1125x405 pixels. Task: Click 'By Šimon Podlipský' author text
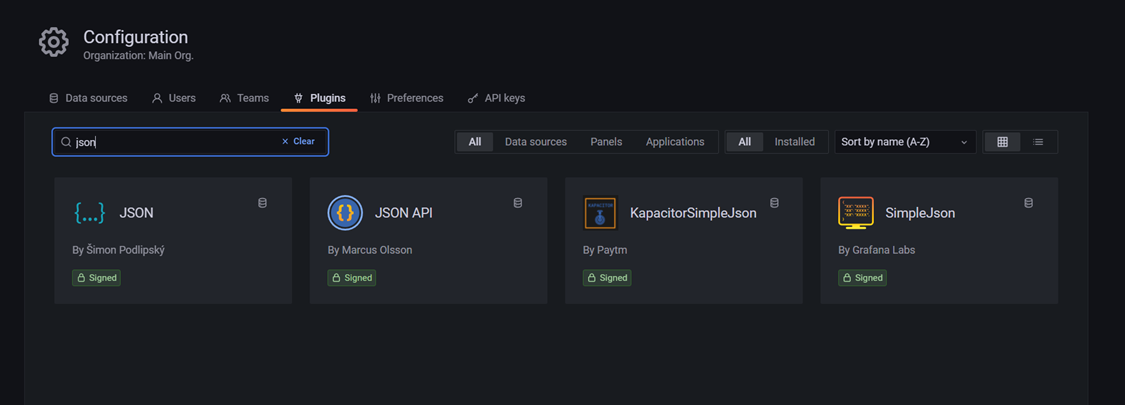point(119,251)
